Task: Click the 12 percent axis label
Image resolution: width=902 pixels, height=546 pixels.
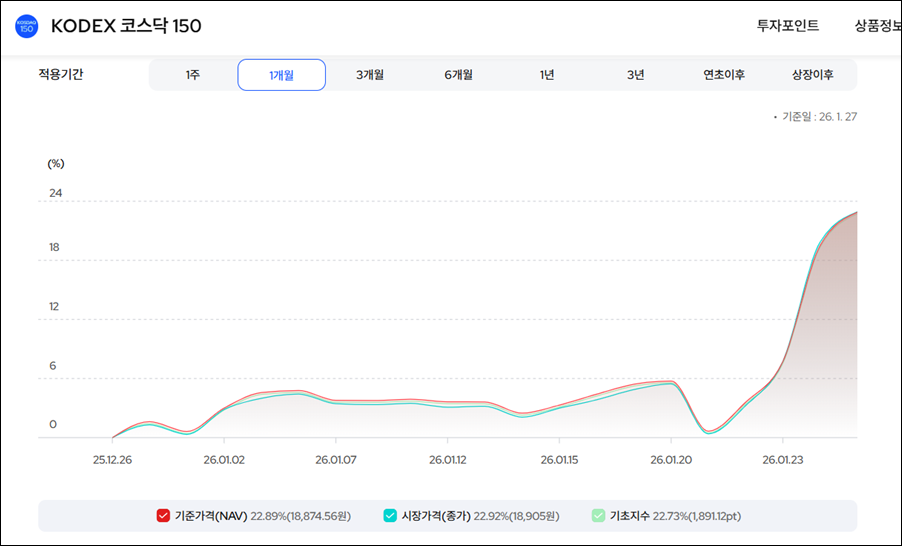Action: tap(54, 307)
